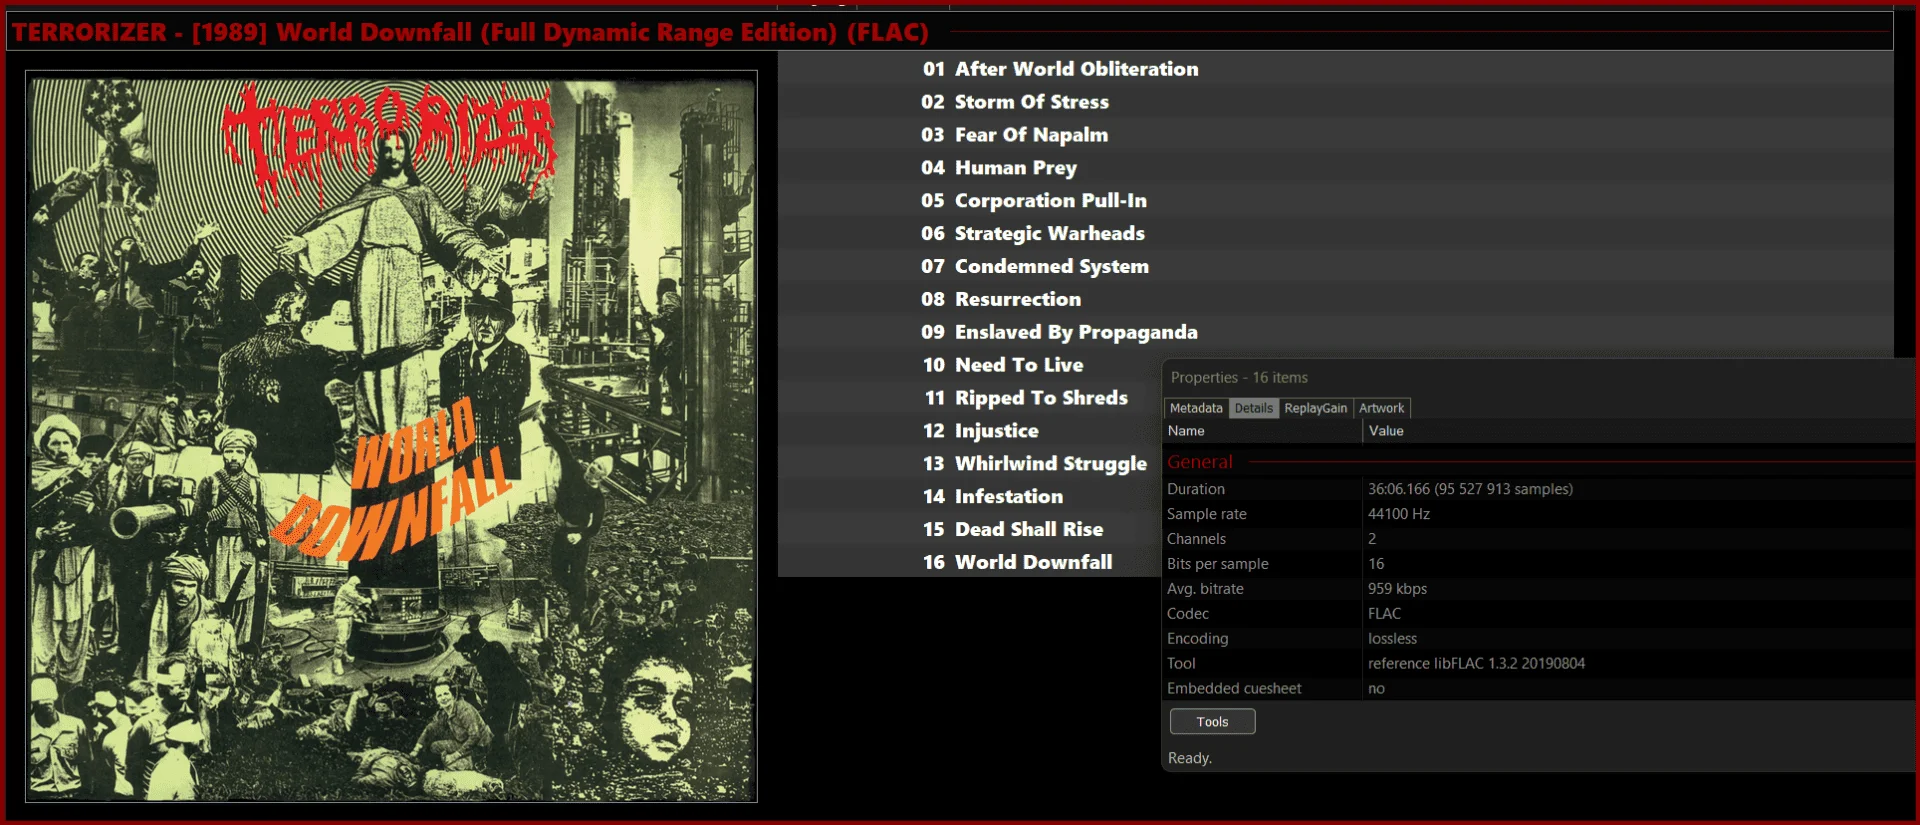Click the Name column header
The height and width of the screenshot is (825, 1920).
pos(1262,431)
